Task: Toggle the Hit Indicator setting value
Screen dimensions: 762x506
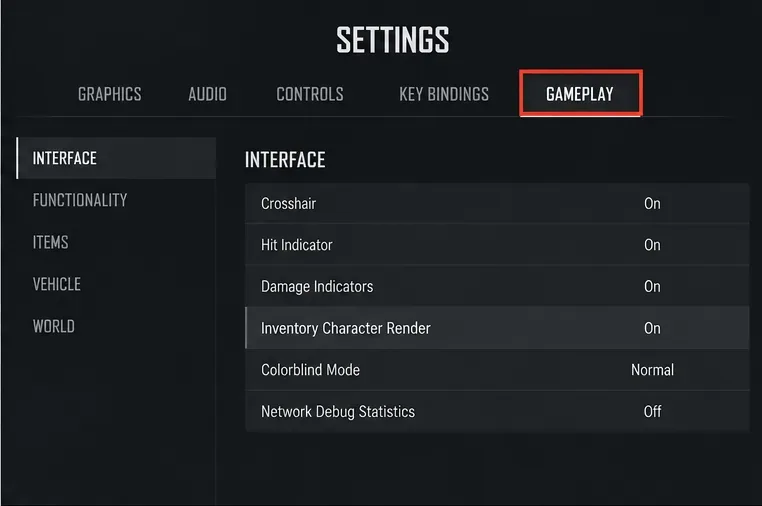Action: 652,244
